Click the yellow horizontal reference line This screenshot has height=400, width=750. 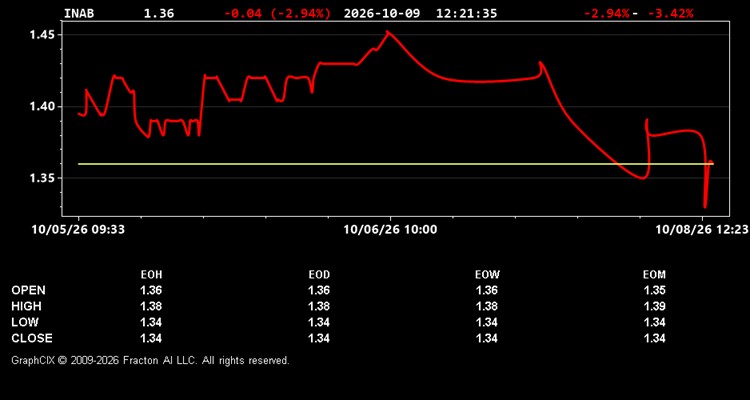(396, 164)
